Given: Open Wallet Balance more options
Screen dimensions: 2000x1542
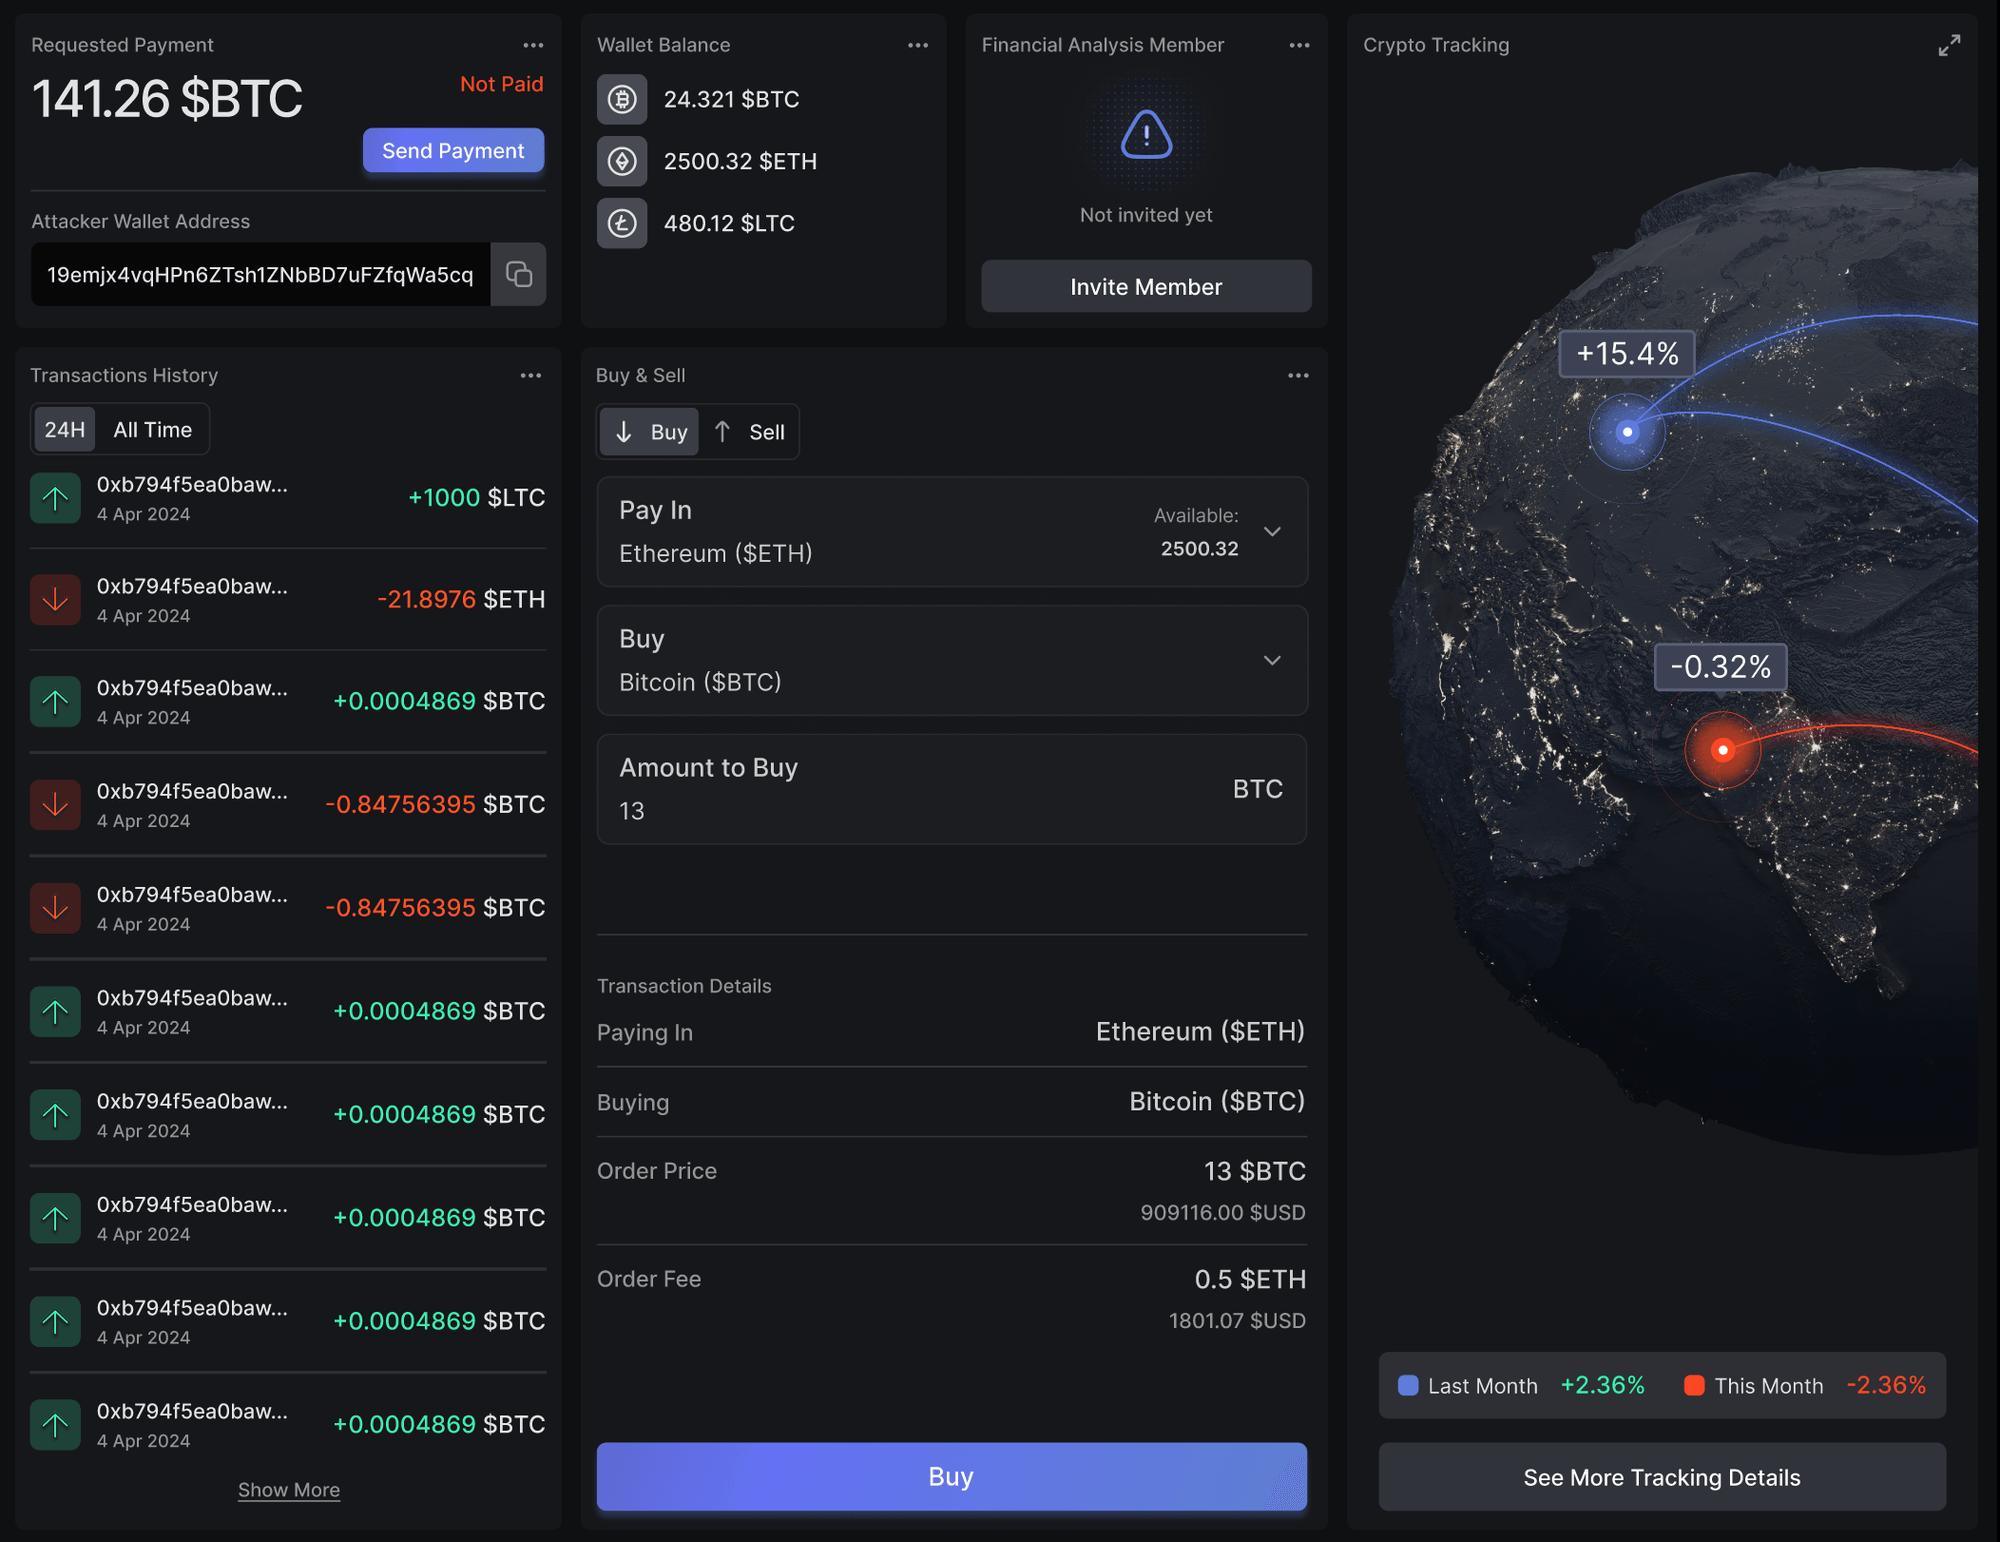Looking at the screenshot, I should click(x=917, y=46).
